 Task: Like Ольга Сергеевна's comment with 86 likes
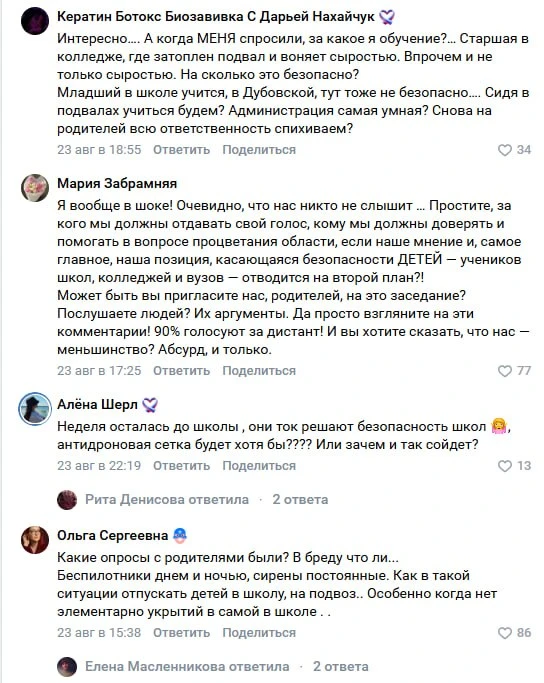(x=504, y=633)
